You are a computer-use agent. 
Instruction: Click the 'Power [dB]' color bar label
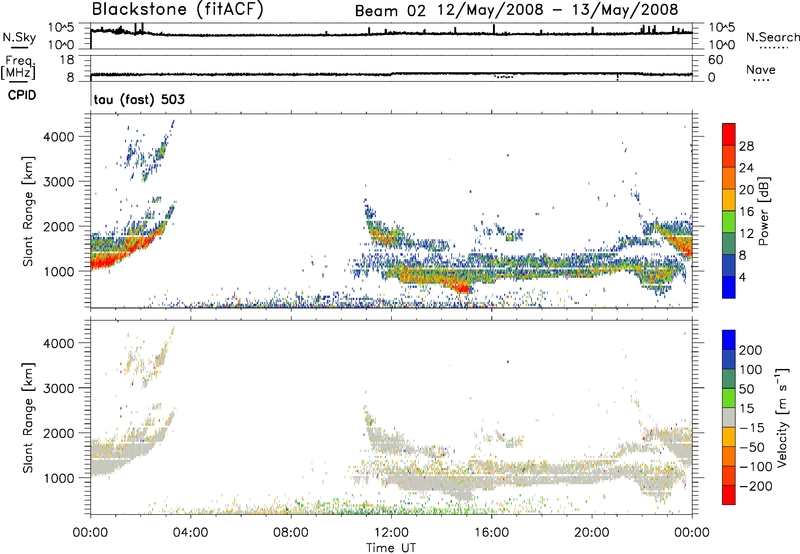(x=764, y=211)
